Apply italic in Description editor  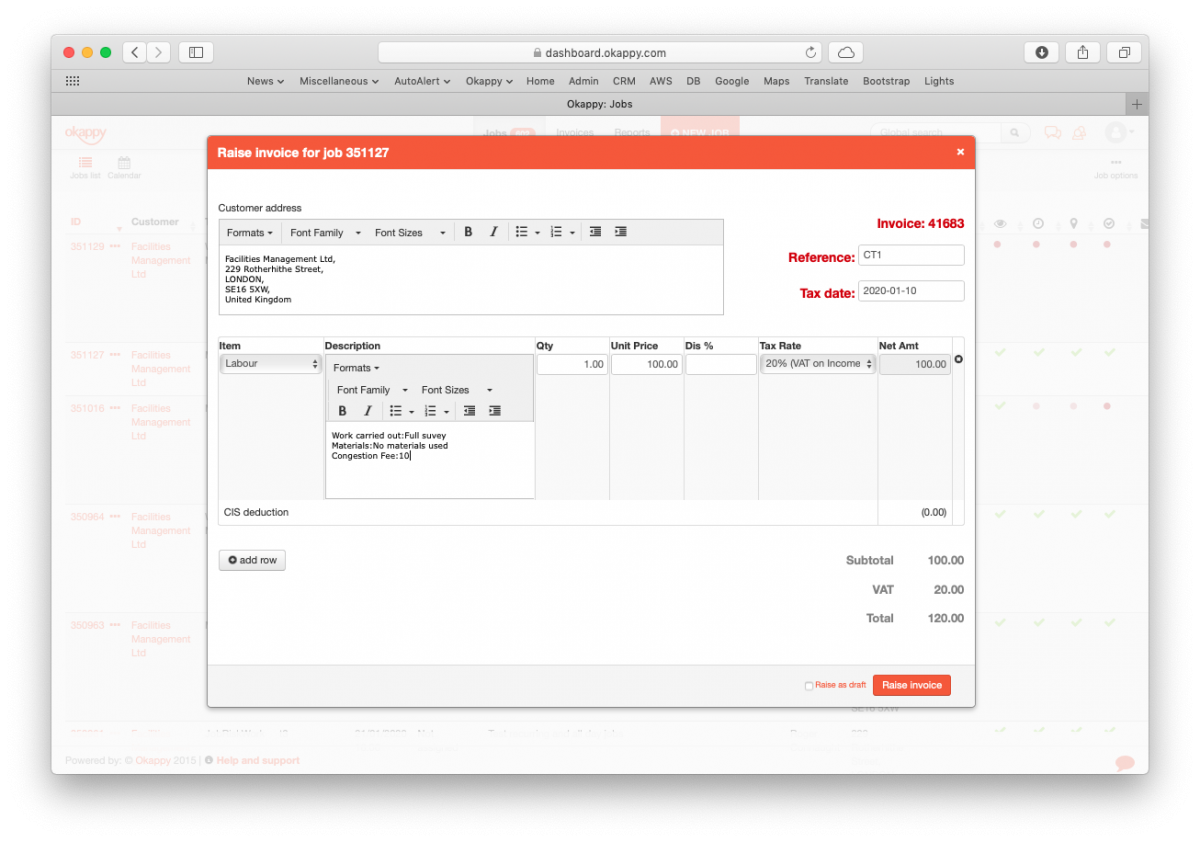(367, 411)
